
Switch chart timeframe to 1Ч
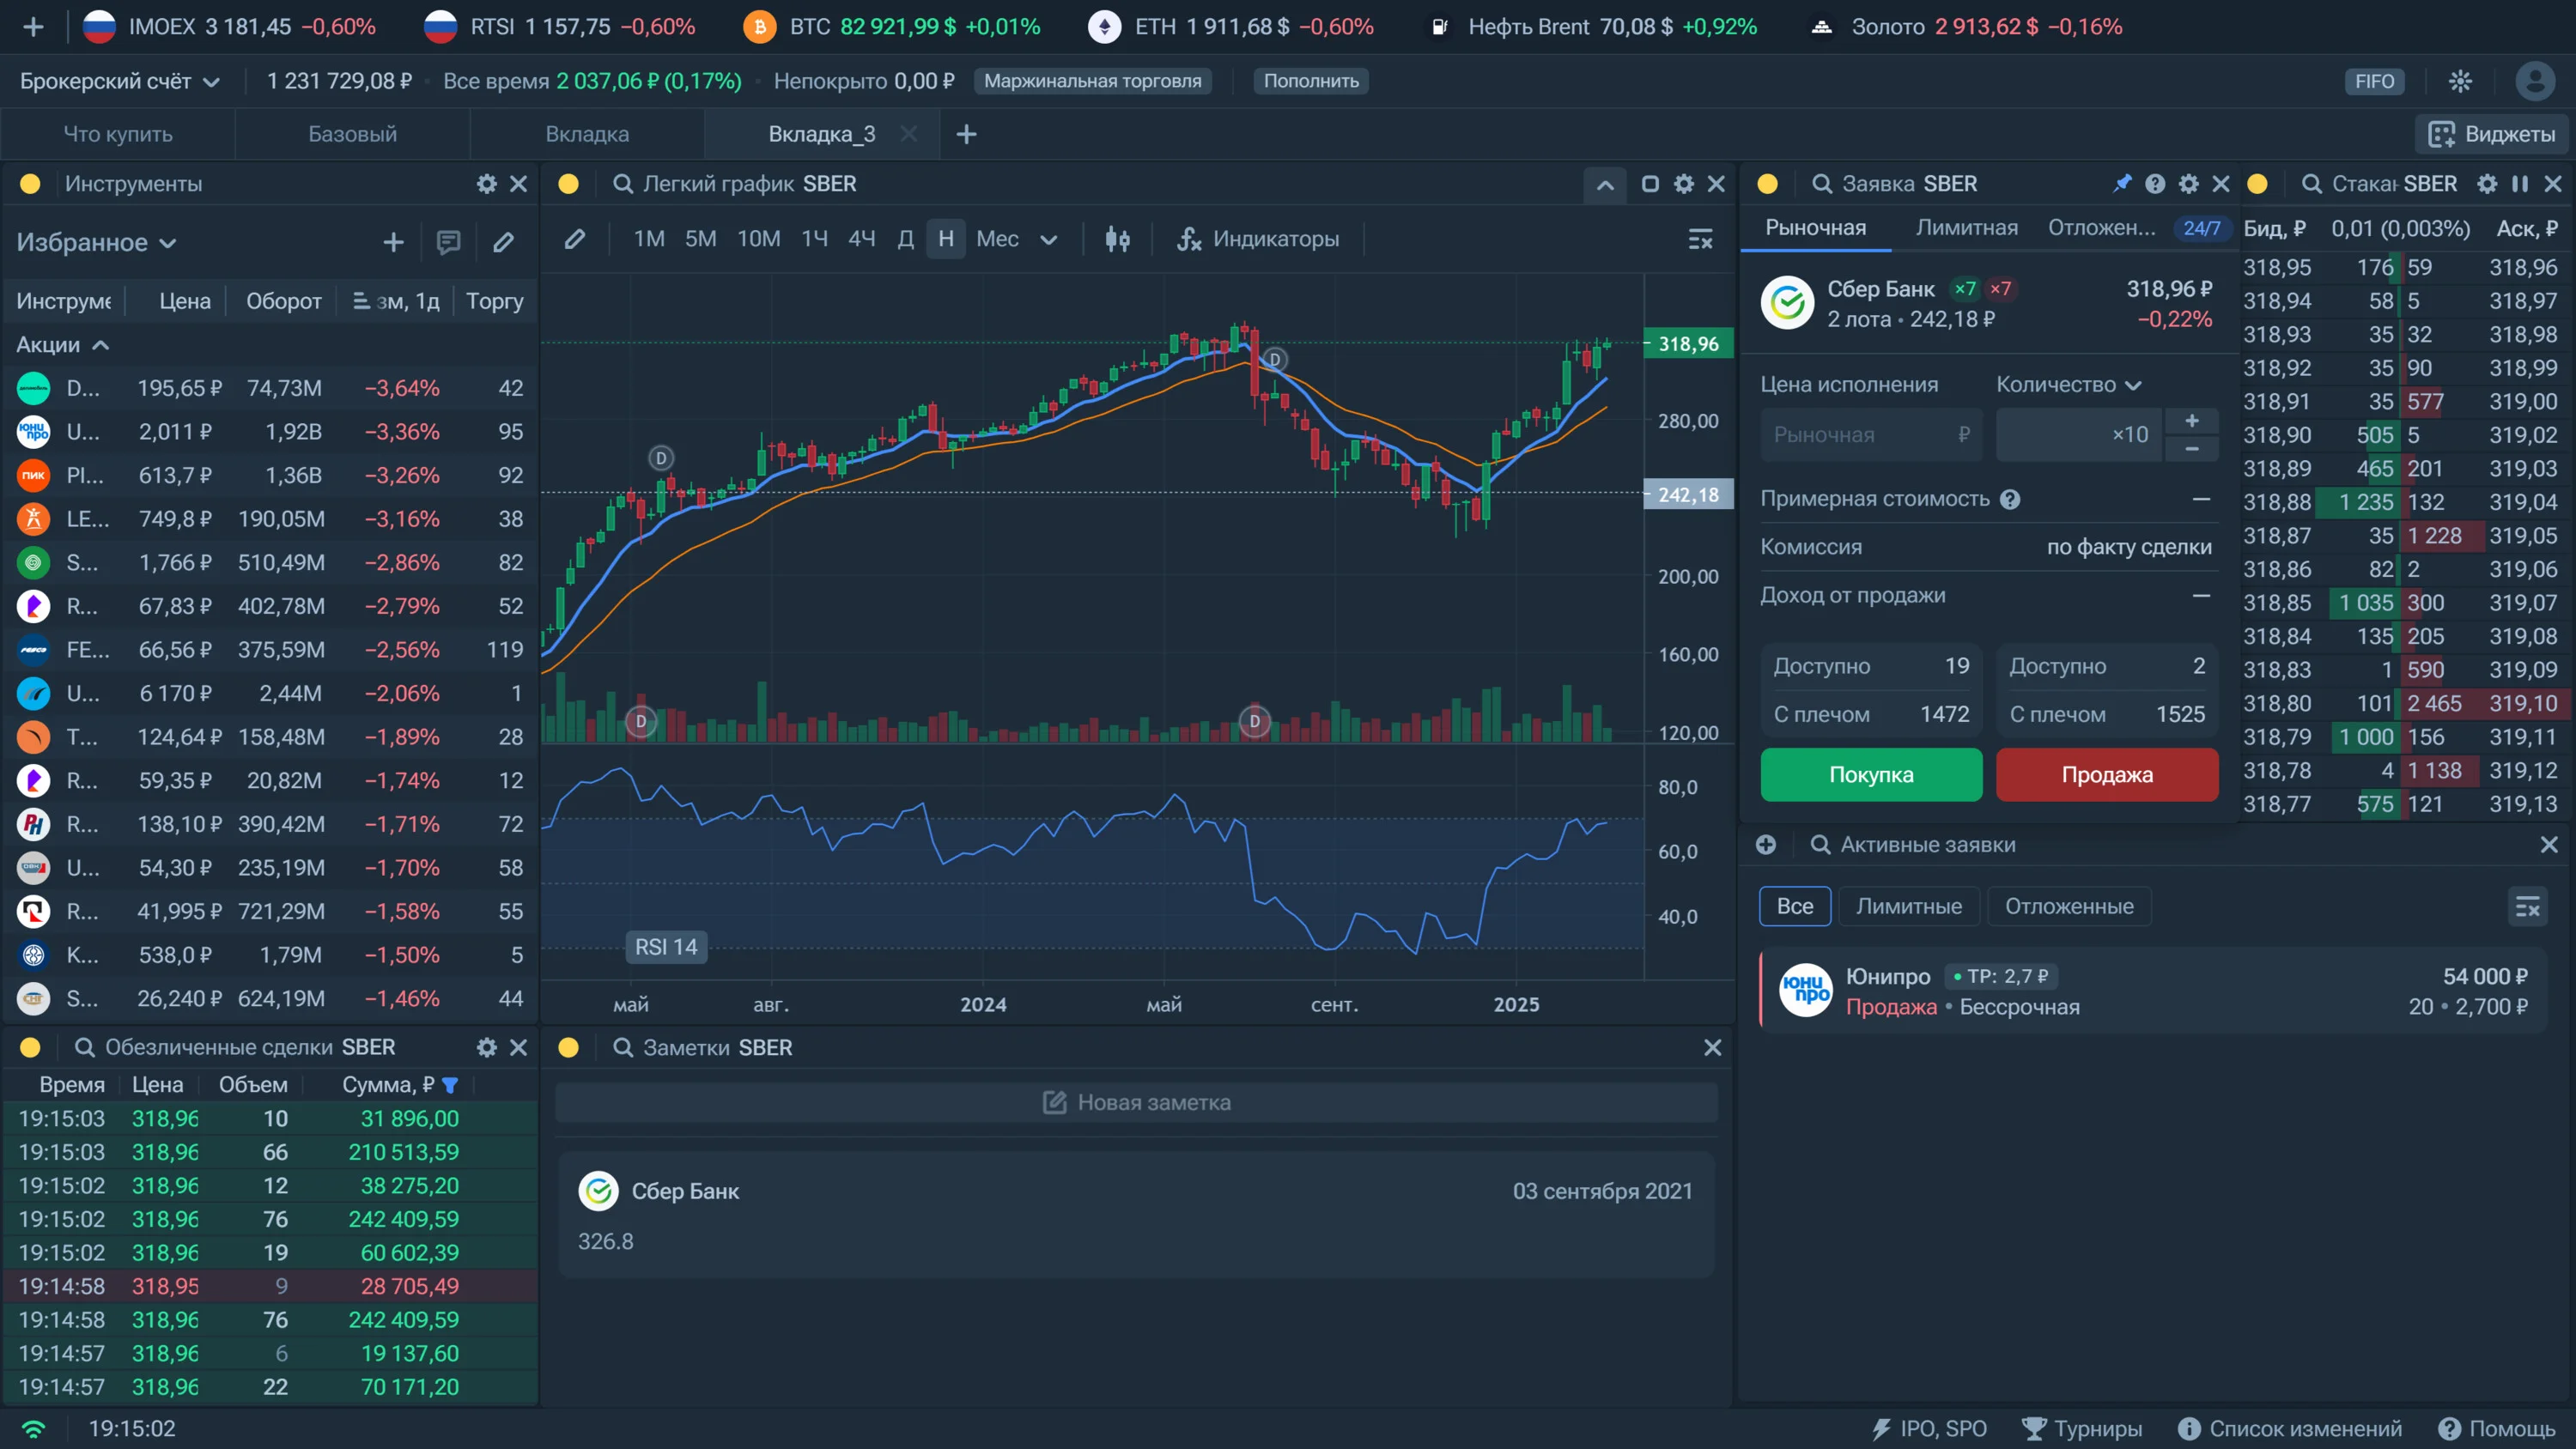814,239
